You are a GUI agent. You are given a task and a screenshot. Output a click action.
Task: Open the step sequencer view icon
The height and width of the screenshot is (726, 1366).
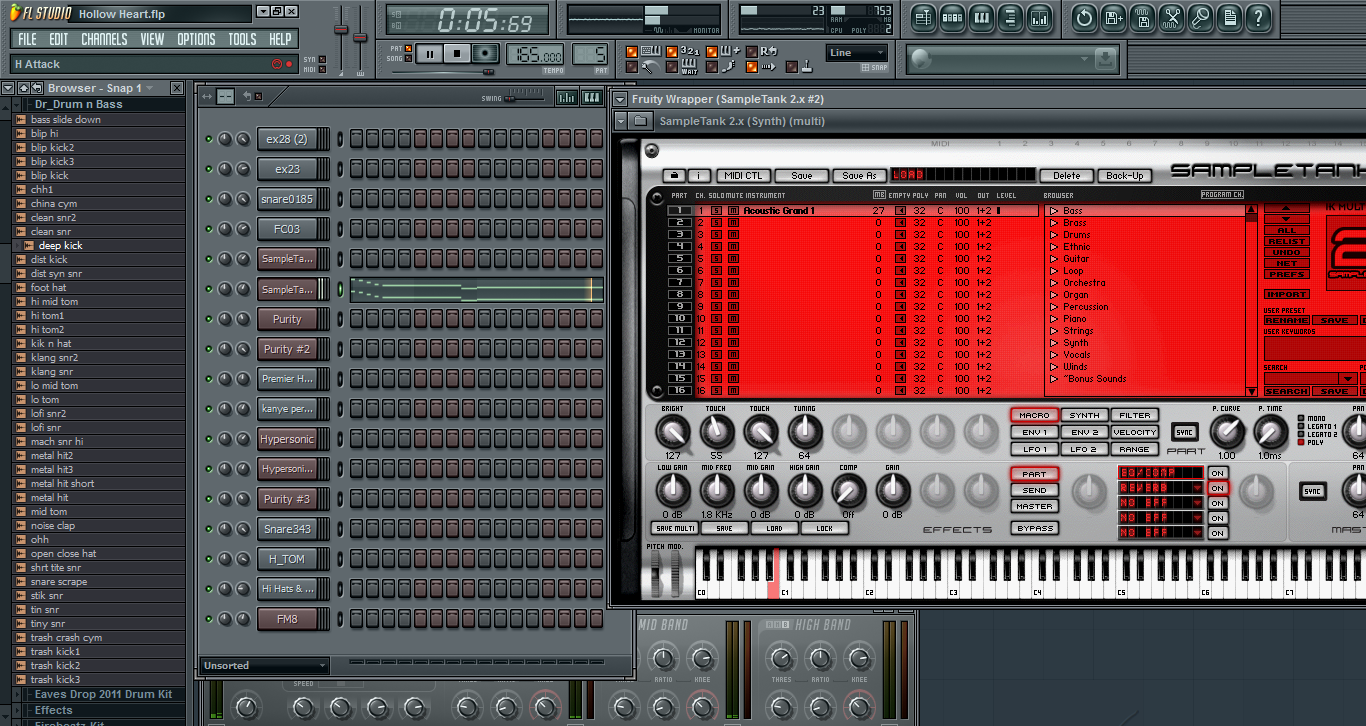[952, 17]
